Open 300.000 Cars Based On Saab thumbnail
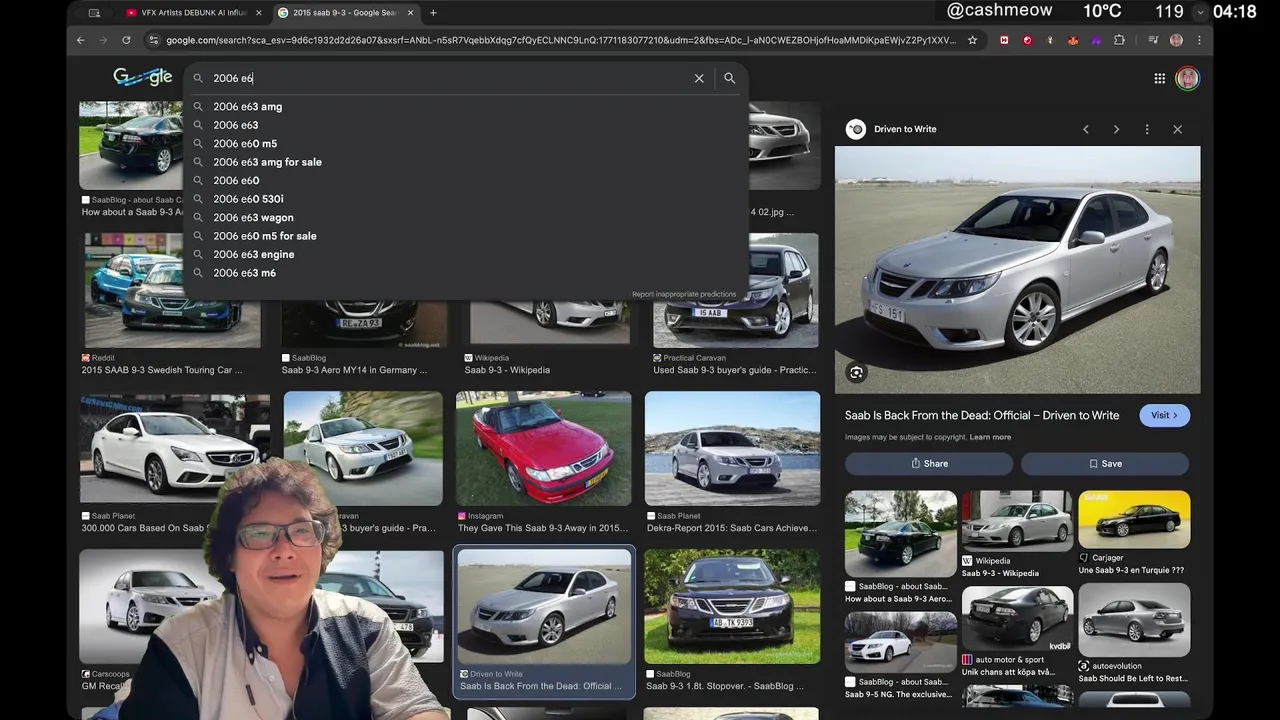Viewport: 1280px width, 720px height. [175, 448]
